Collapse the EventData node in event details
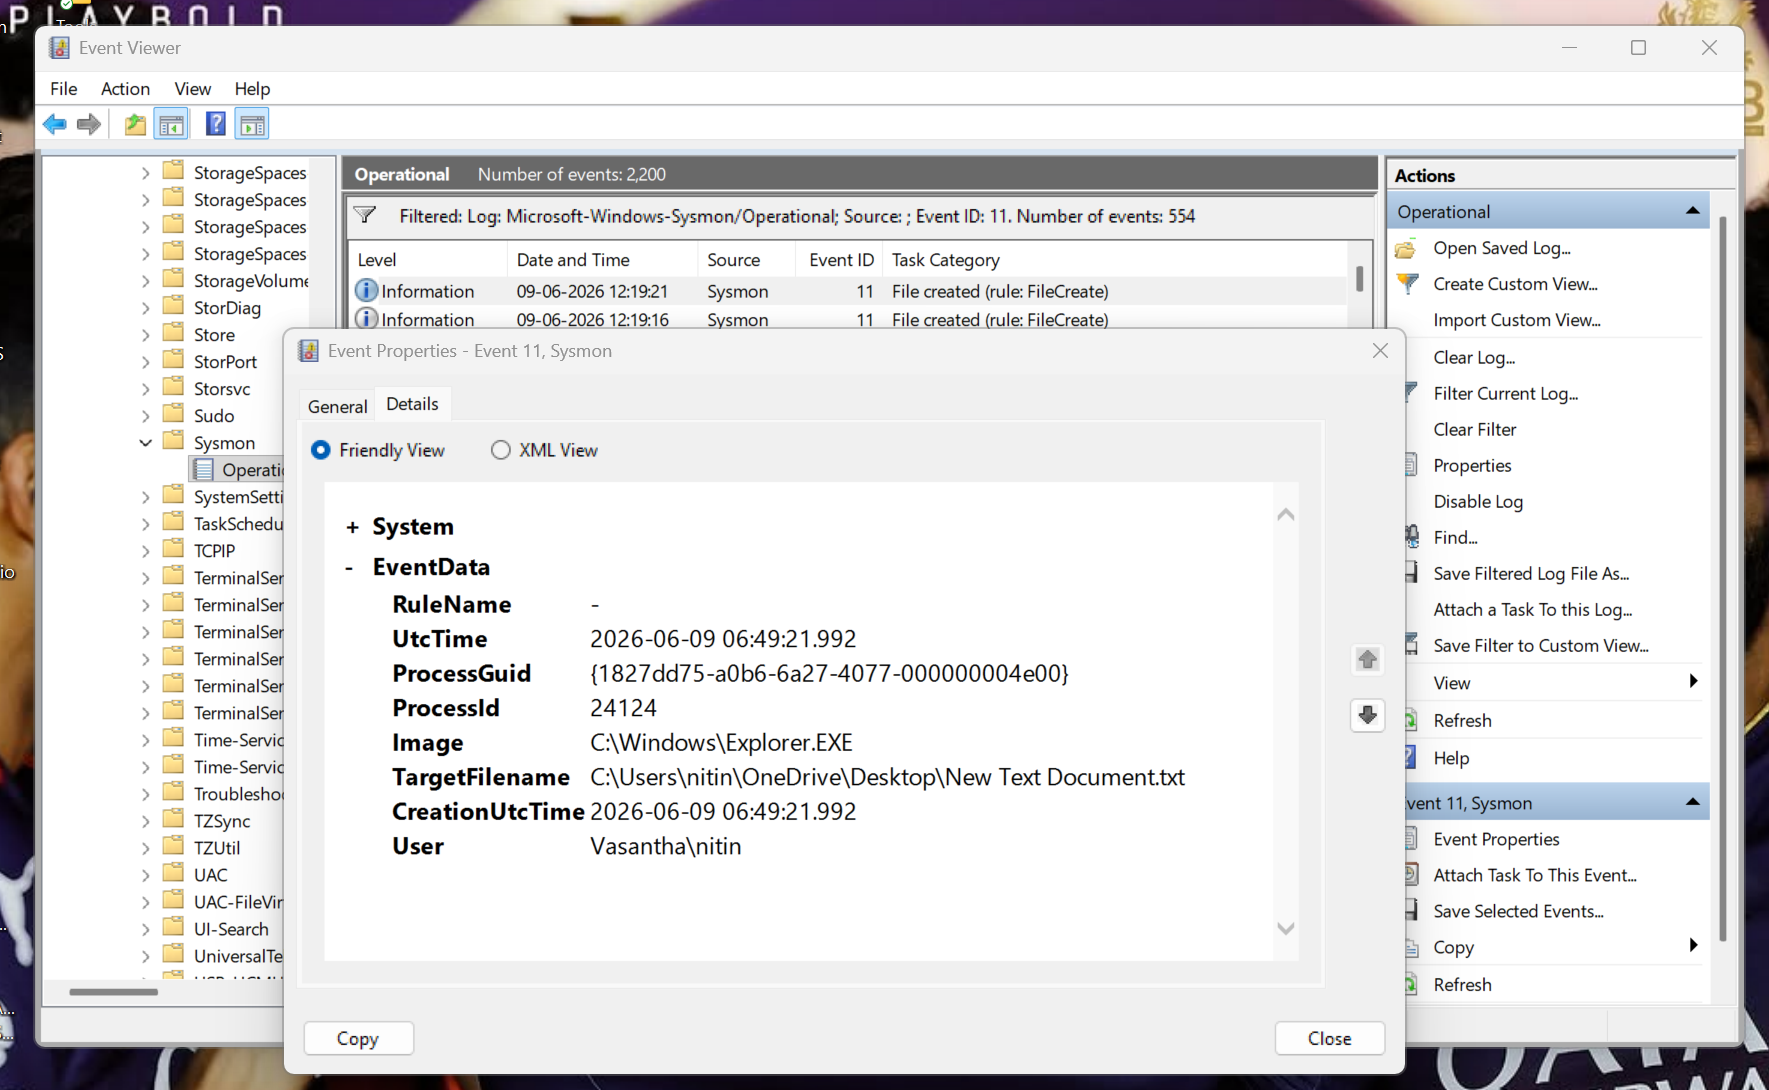1769x1090 pixels. tap(349, 568)
